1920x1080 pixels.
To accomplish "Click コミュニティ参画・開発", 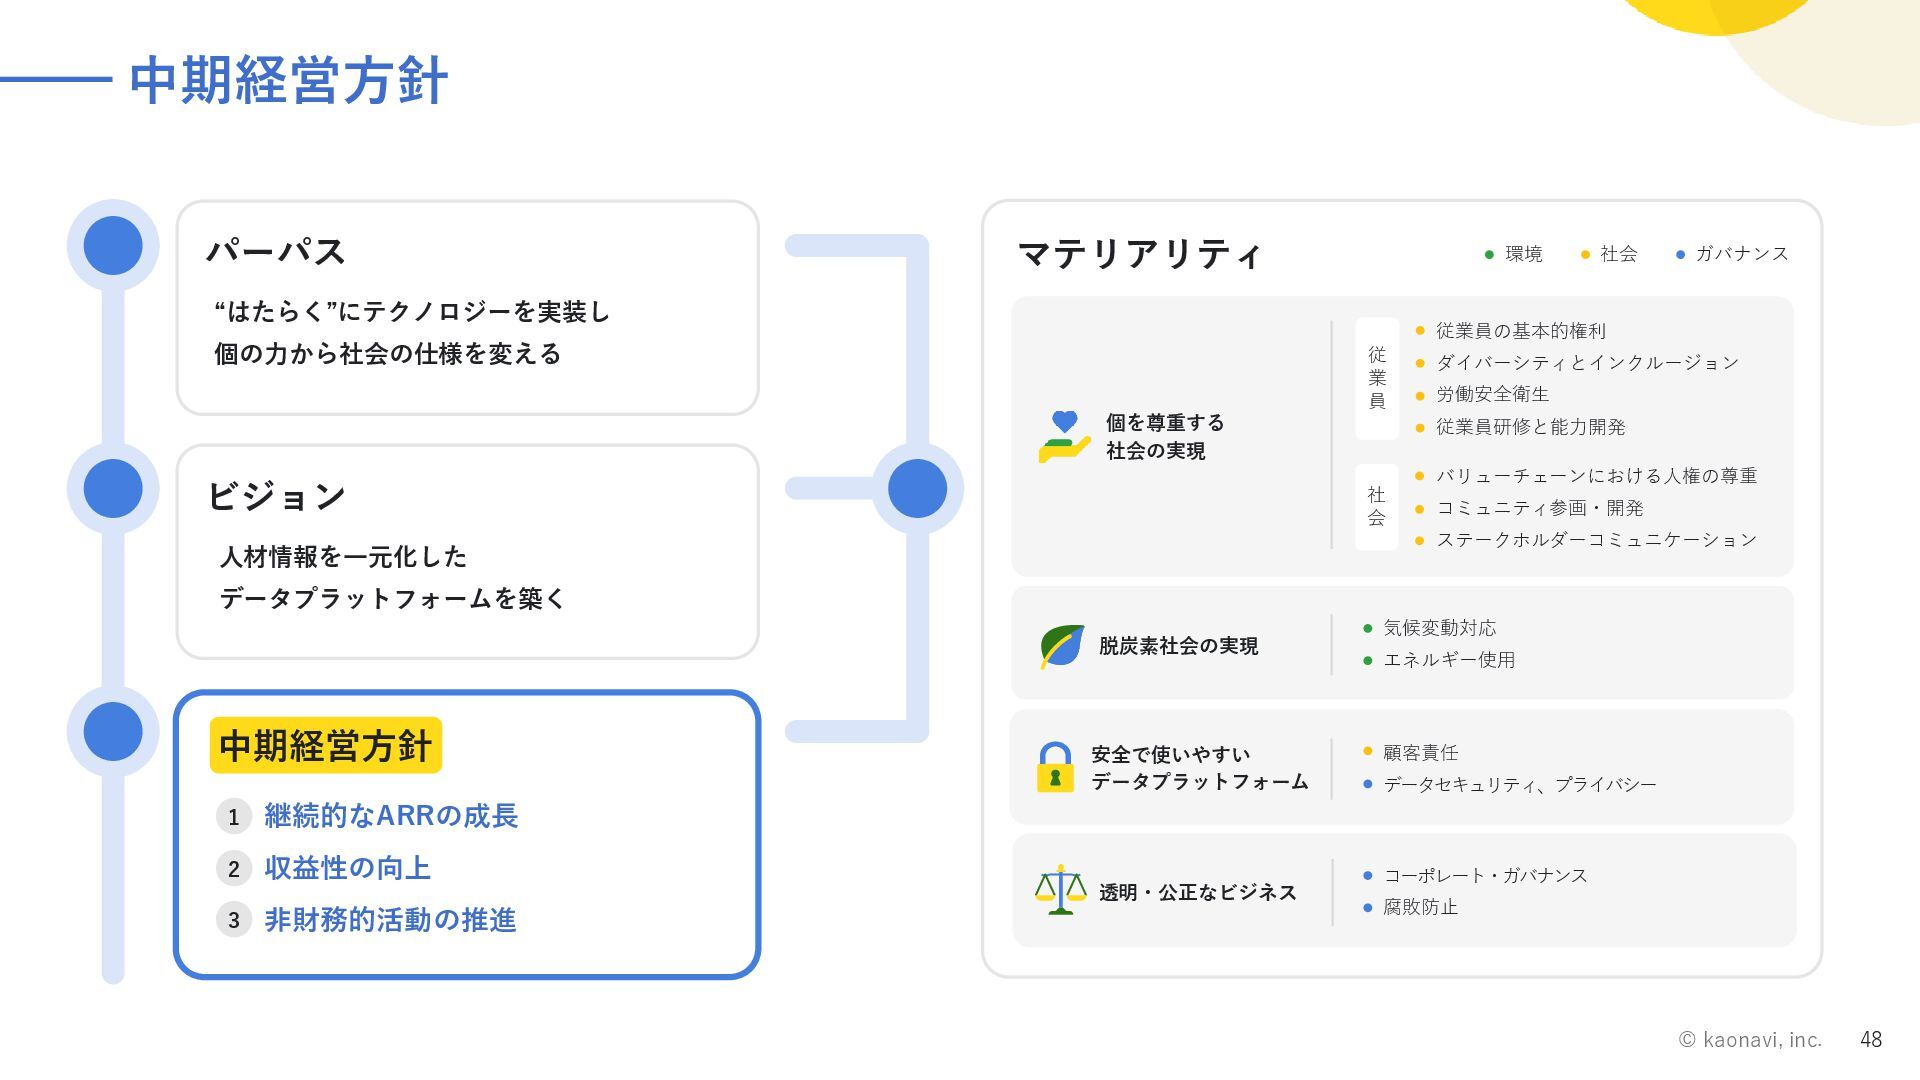I will point(1540,508).
